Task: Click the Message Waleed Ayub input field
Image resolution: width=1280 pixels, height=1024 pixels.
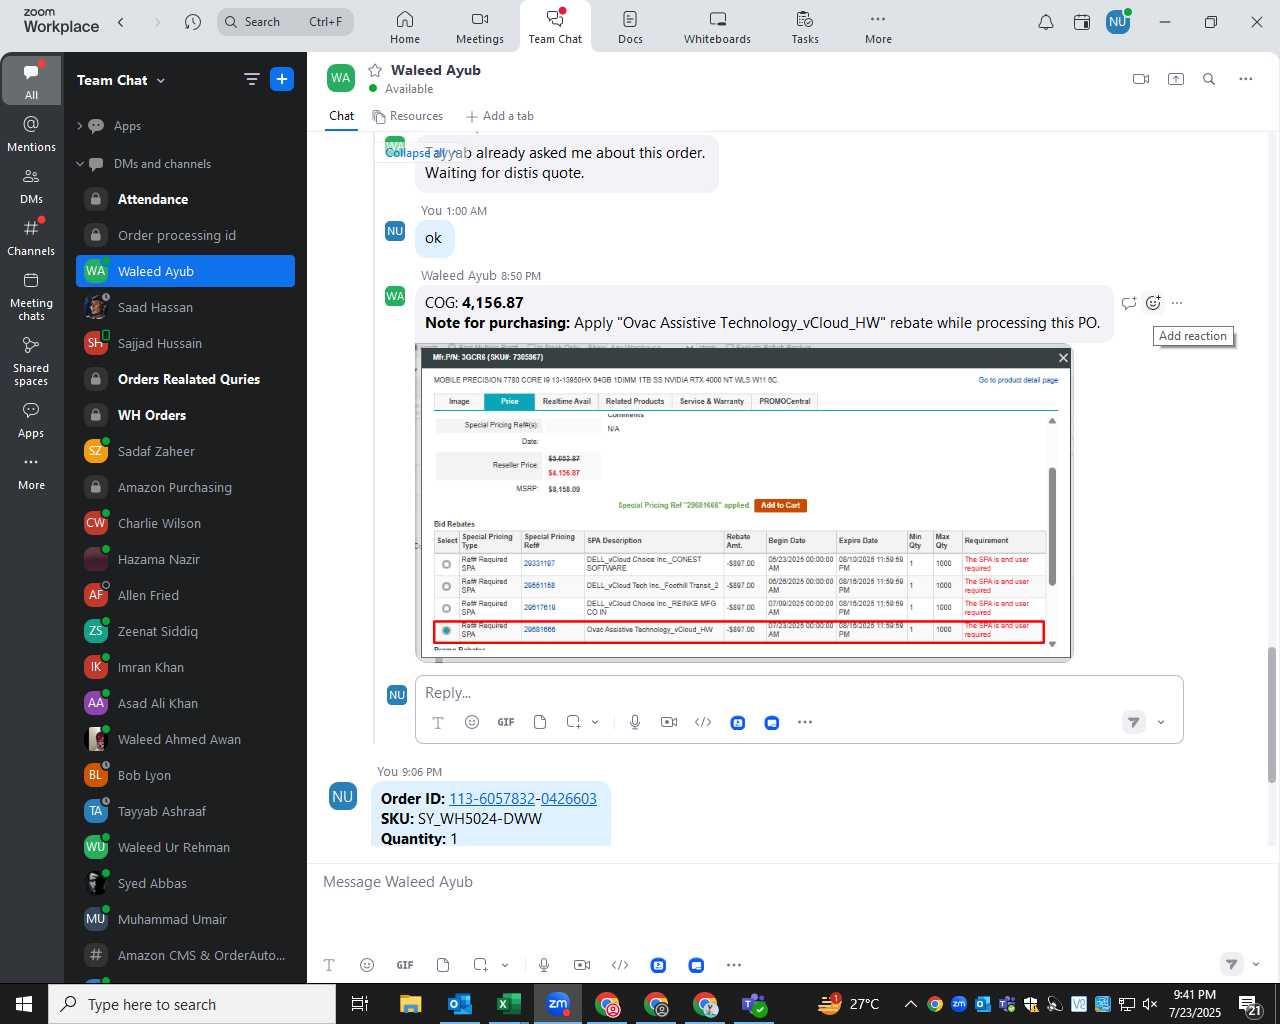Action: pyautogui.click(x=792, y=882)
